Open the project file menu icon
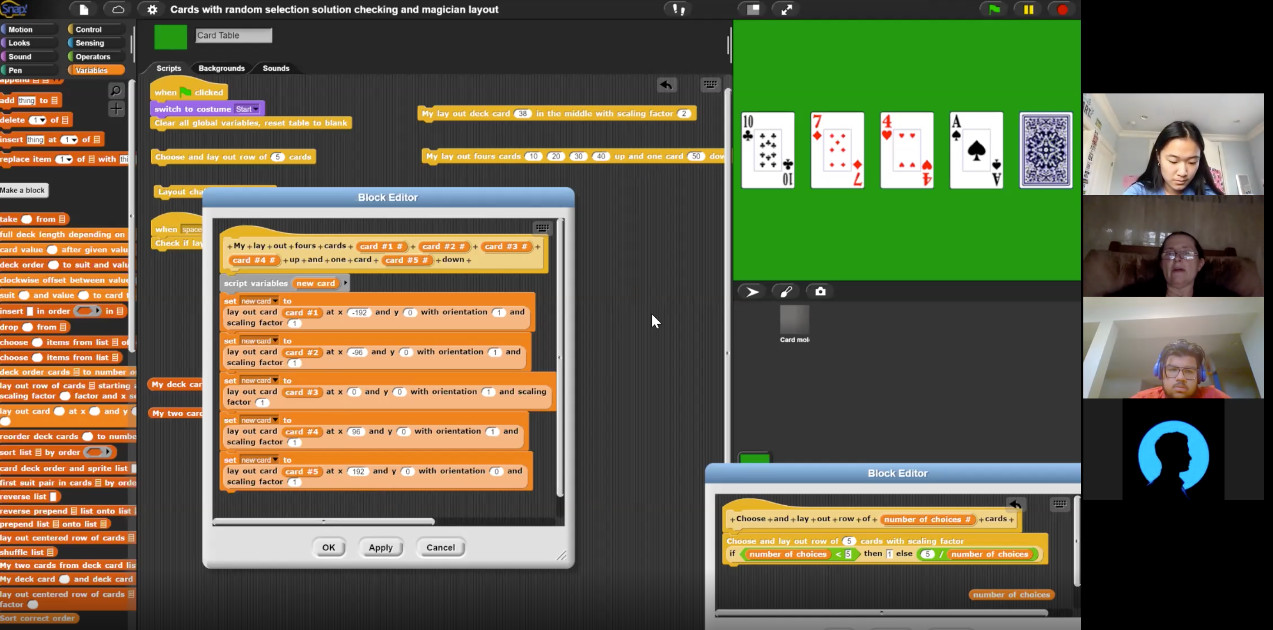1273x630 pixels. pyautogui.click(x=84, y=9)
